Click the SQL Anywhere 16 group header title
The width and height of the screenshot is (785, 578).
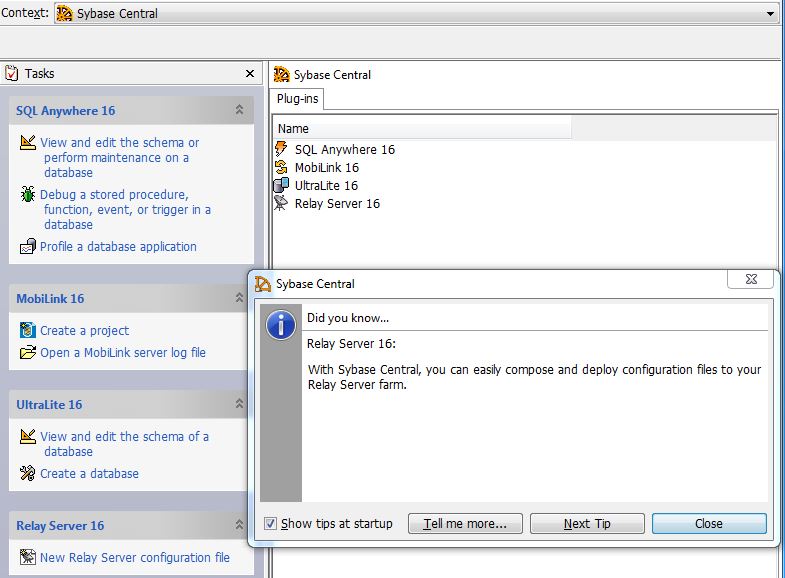pyautogui.click(x=66, y=111)
